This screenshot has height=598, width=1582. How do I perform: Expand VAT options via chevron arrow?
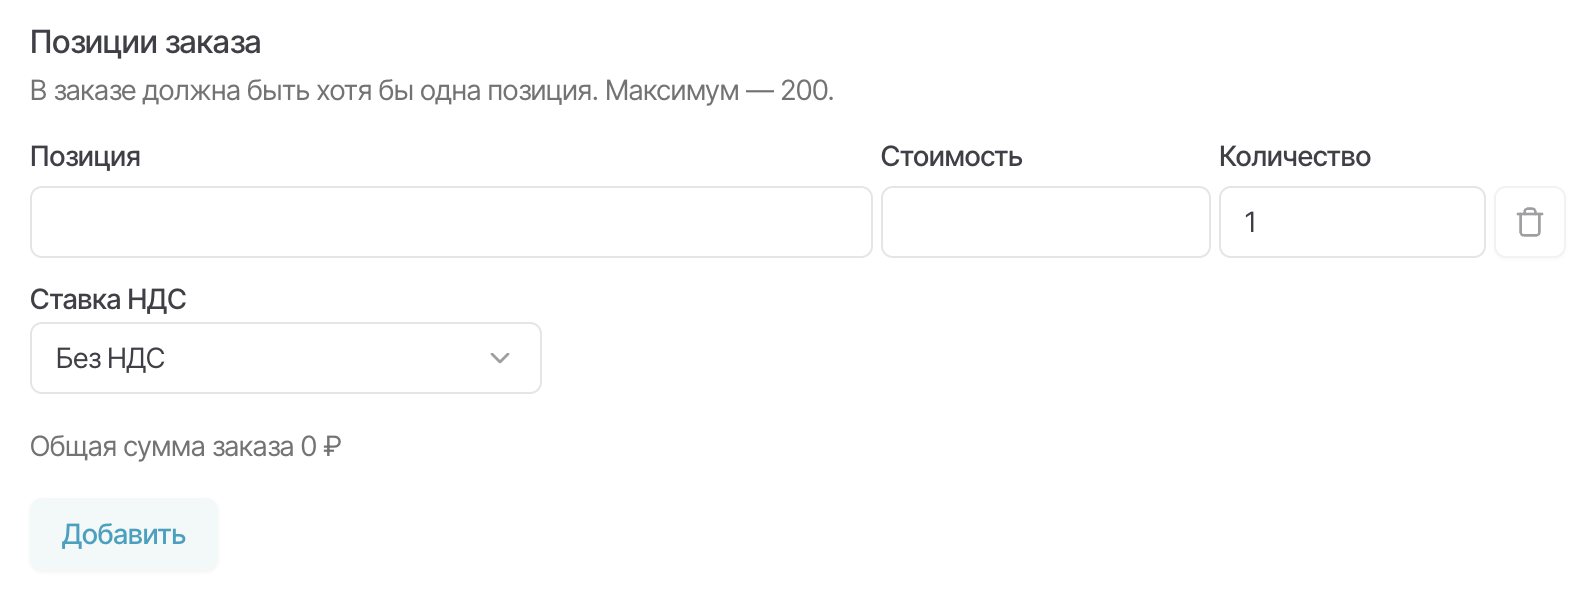[x=500, y=358]
